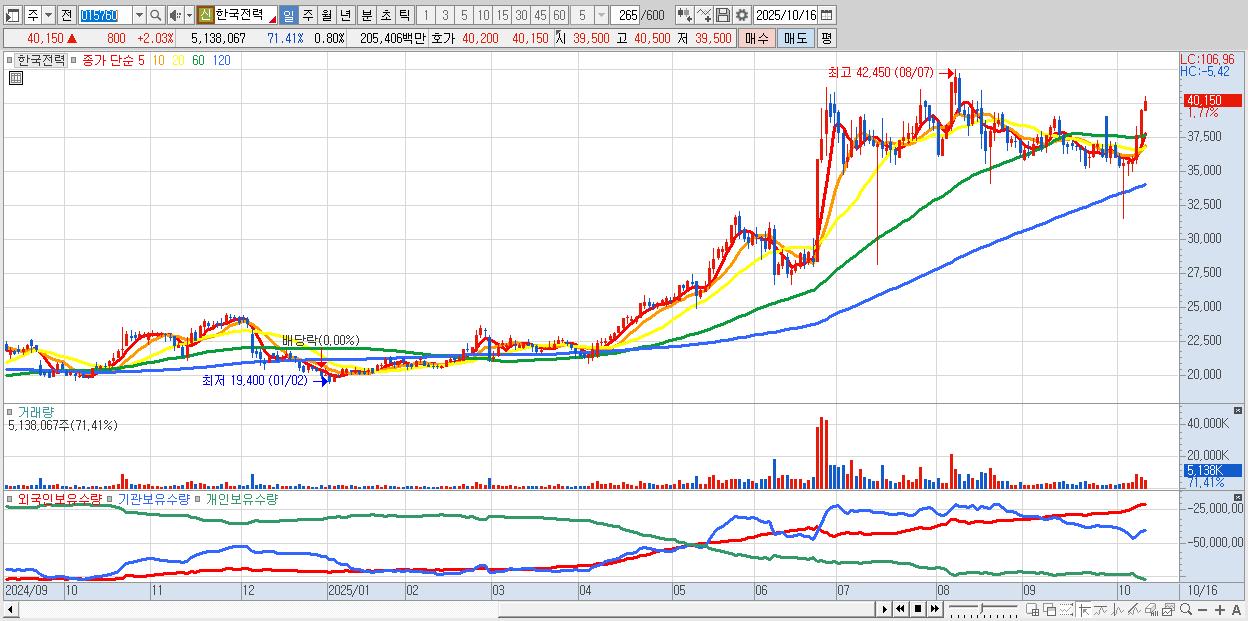
Task: Open chart settings gear icon
Action: (x=742, y=15)
